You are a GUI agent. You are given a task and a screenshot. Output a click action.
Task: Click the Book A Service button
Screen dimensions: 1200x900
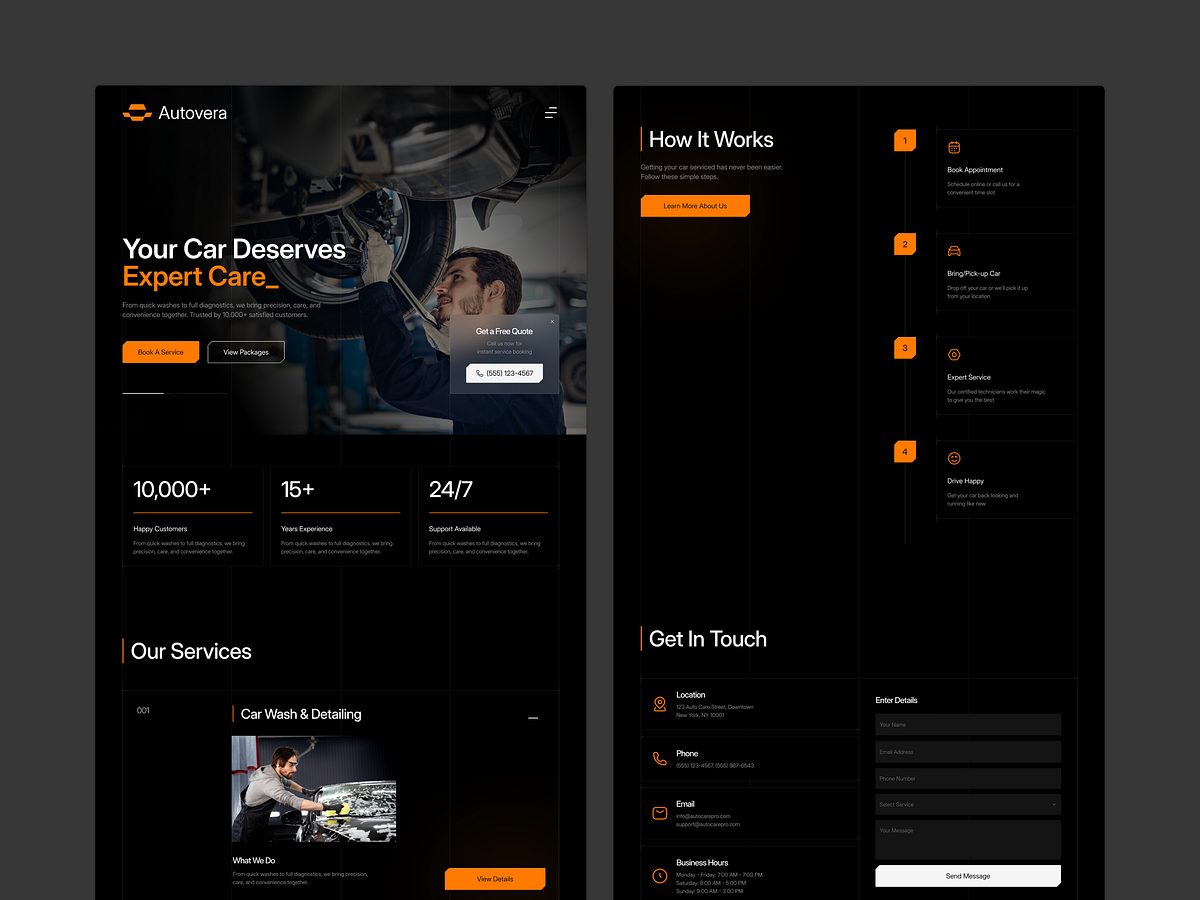coord(160,351)
